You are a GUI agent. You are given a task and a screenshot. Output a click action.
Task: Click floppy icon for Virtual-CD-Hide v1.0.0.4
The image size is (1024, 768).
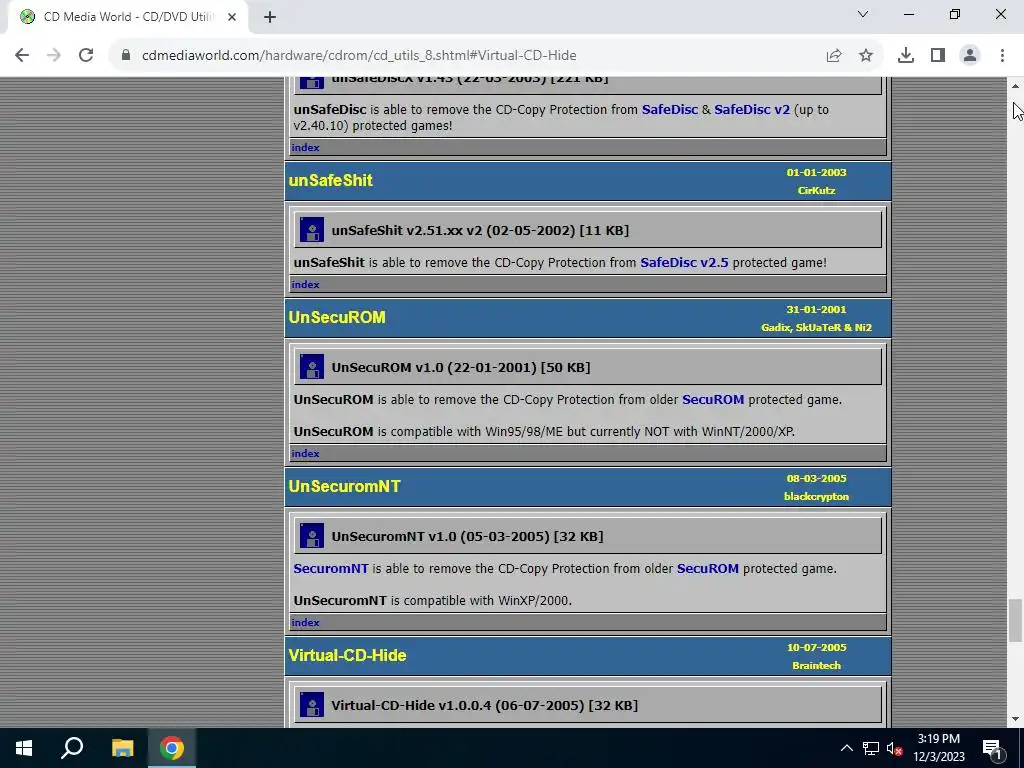coord(312,705)
